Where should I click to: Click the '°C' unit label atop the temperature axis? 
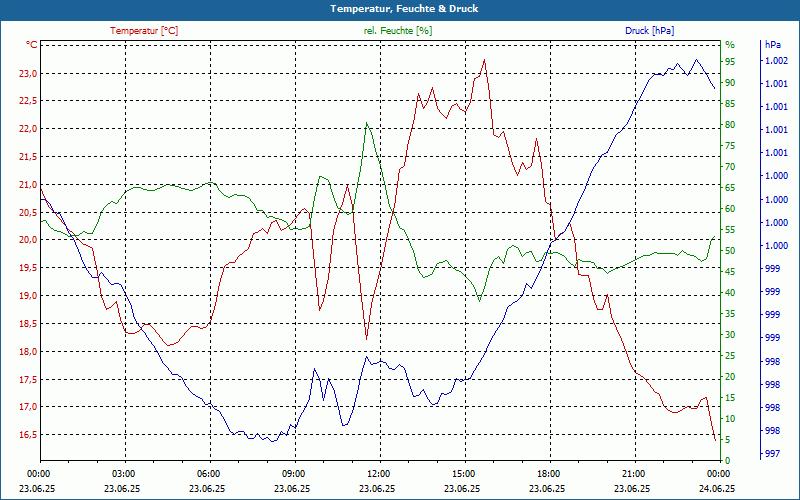32,45
